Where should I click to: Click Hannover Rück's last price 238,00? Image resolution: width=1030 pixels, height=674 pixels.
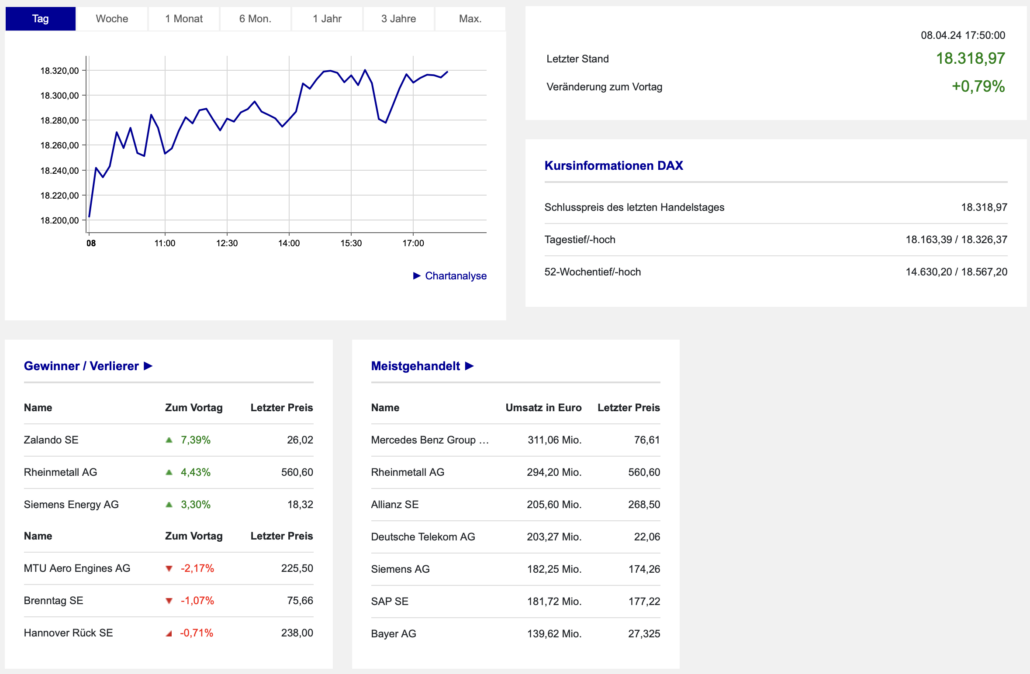[x=297, y=633]
